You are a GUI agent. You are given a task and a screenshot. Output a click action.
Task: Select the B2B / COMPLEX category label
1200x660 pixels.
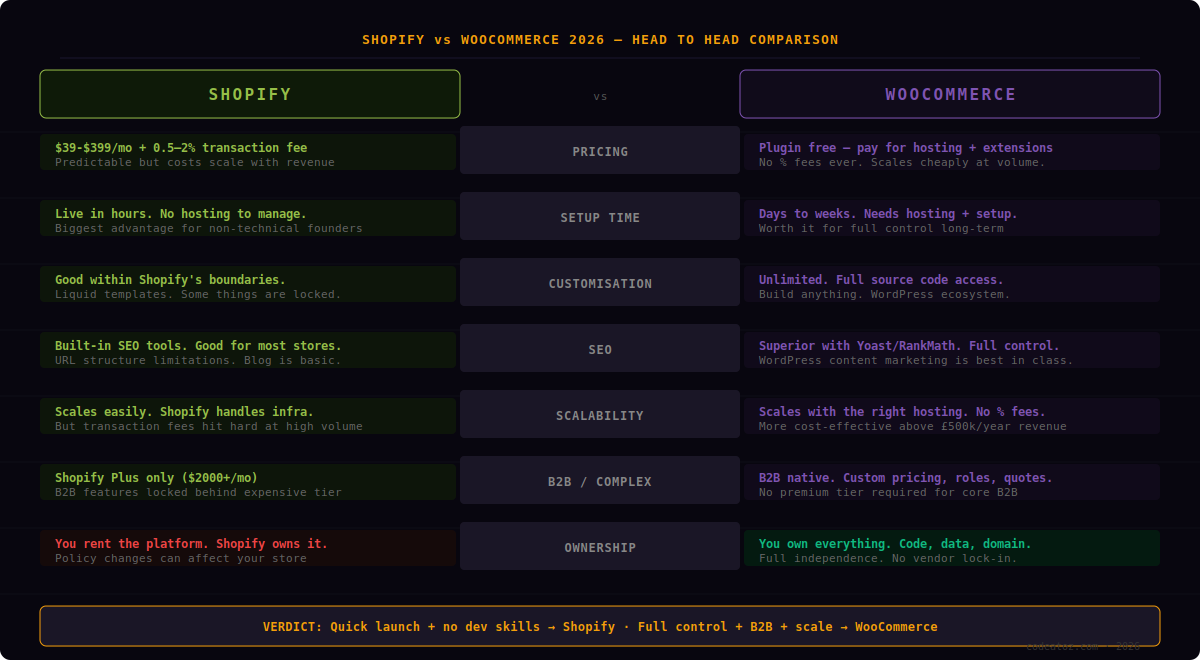[600, 482]
